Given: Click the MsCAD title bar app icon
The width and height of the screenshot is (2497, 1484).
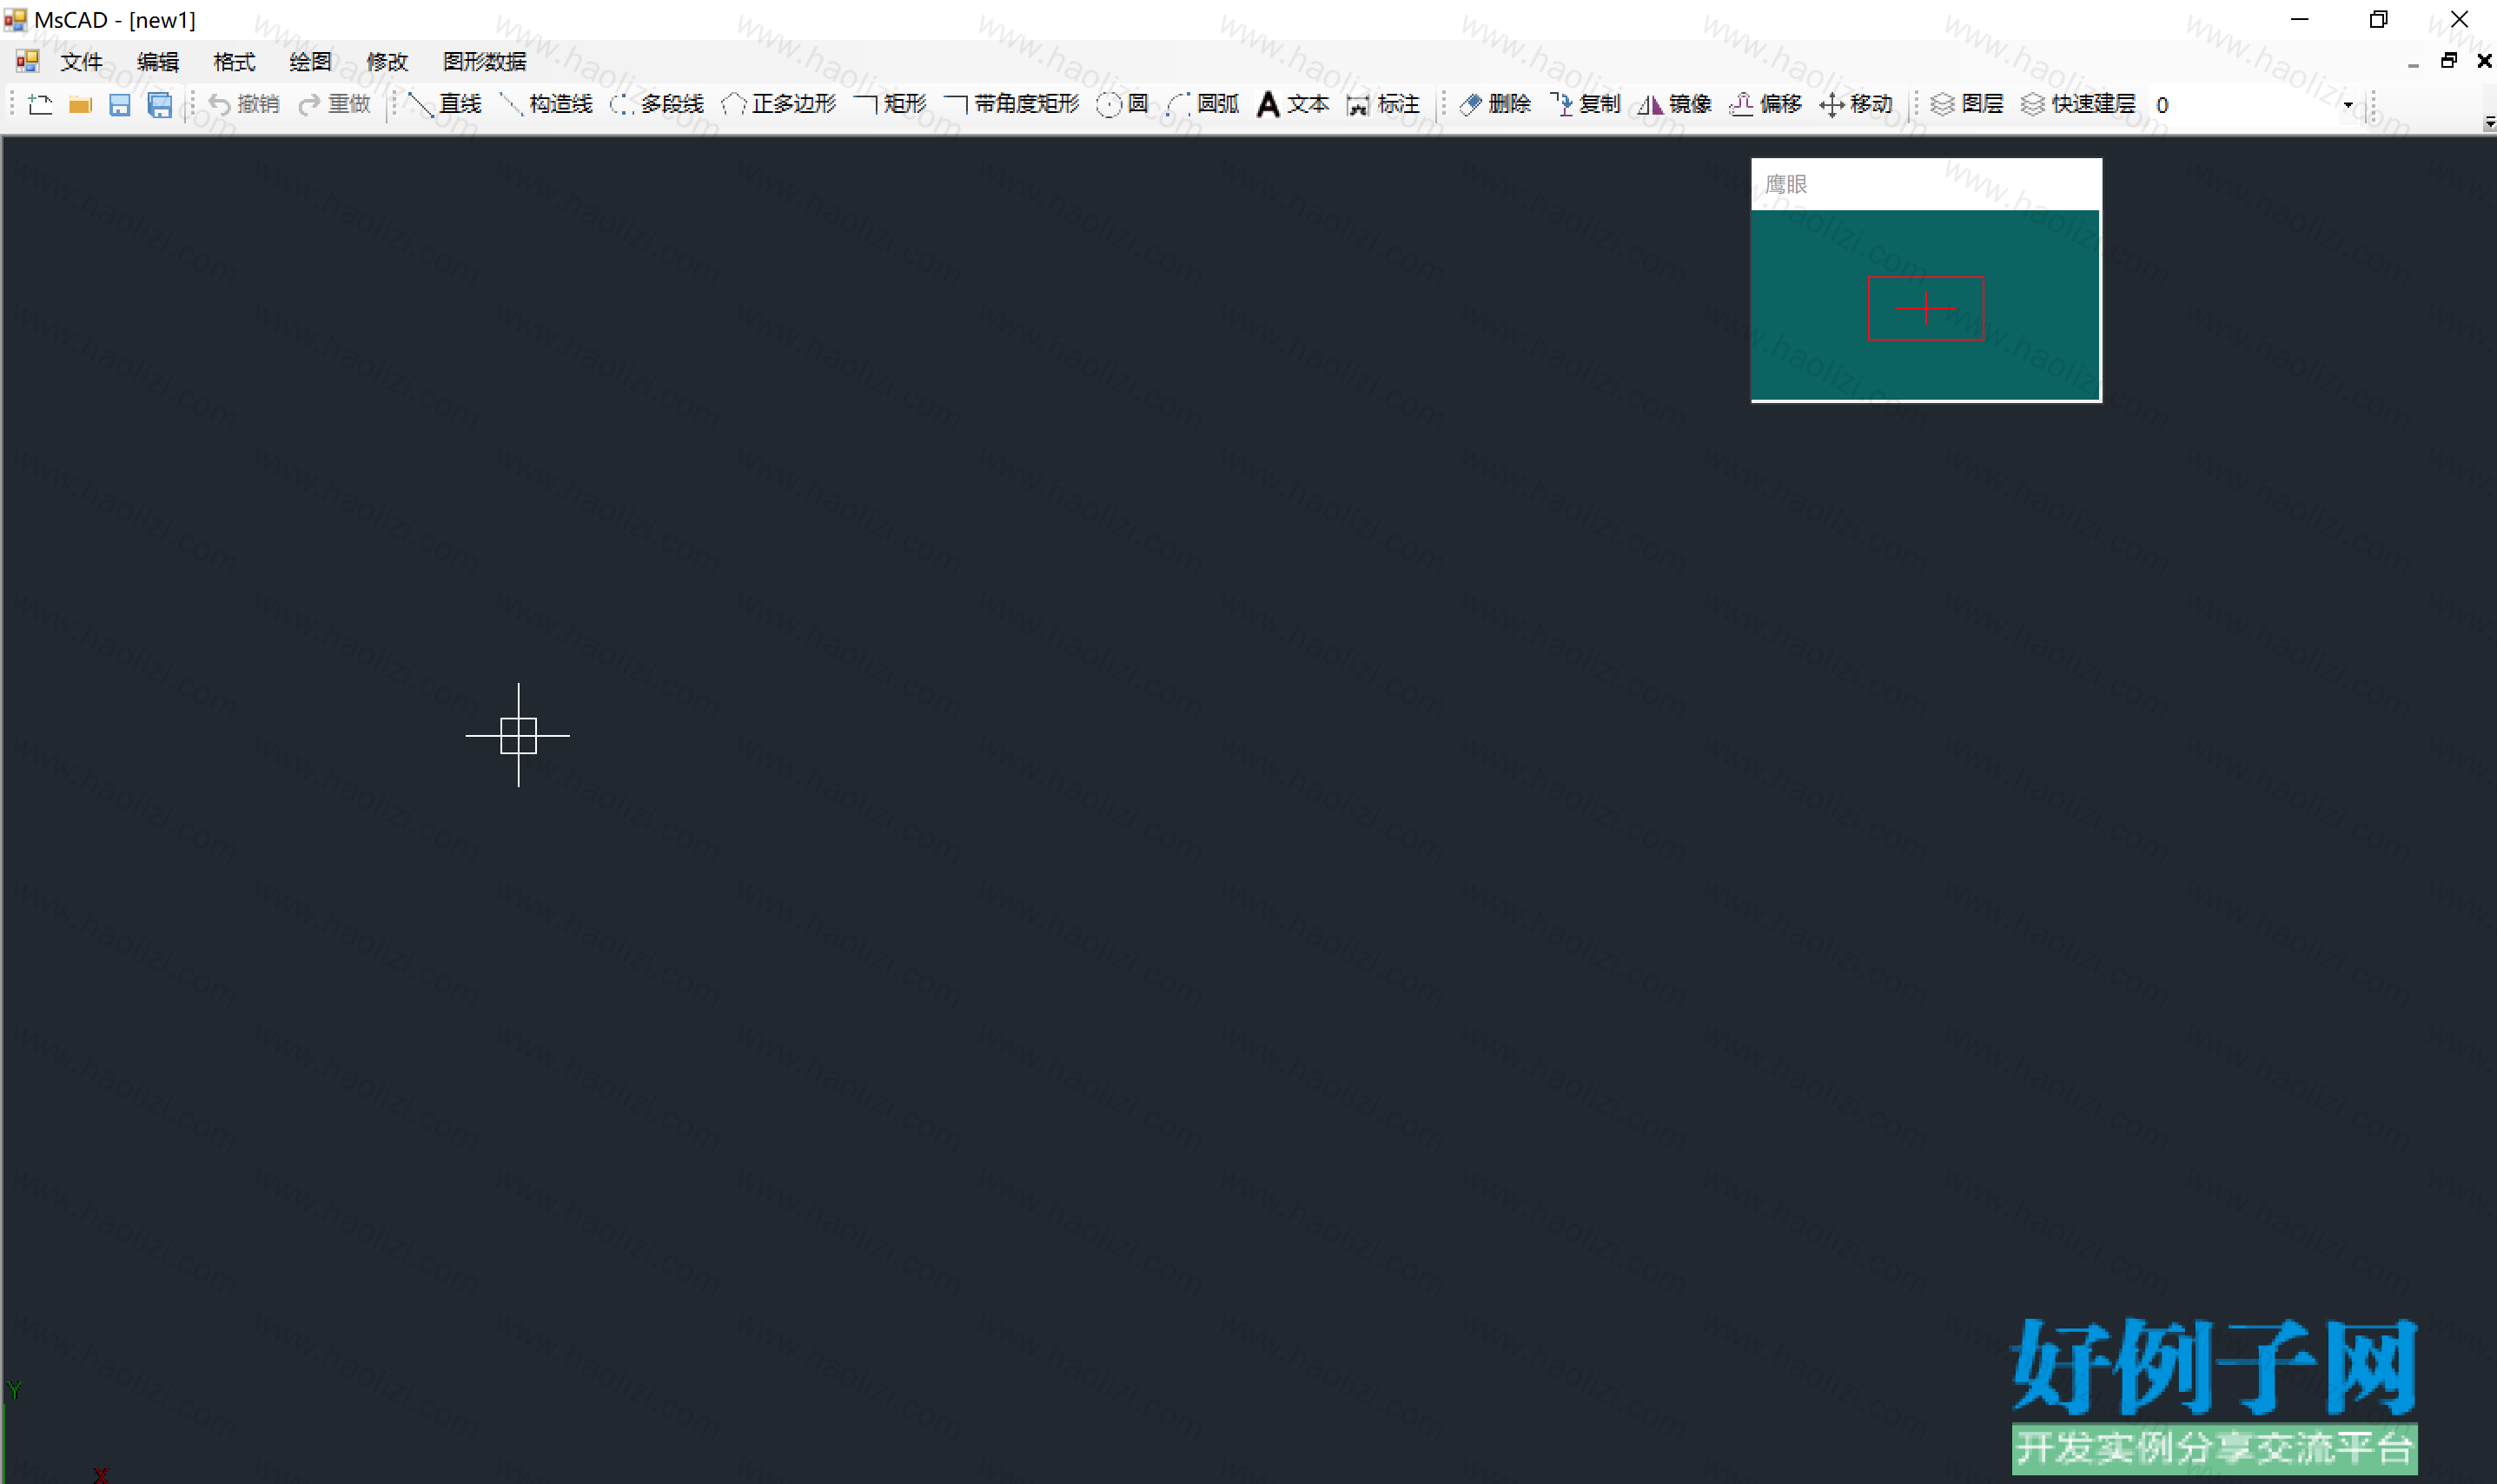Looking at the screenshot, I should [x=15, y=19].
